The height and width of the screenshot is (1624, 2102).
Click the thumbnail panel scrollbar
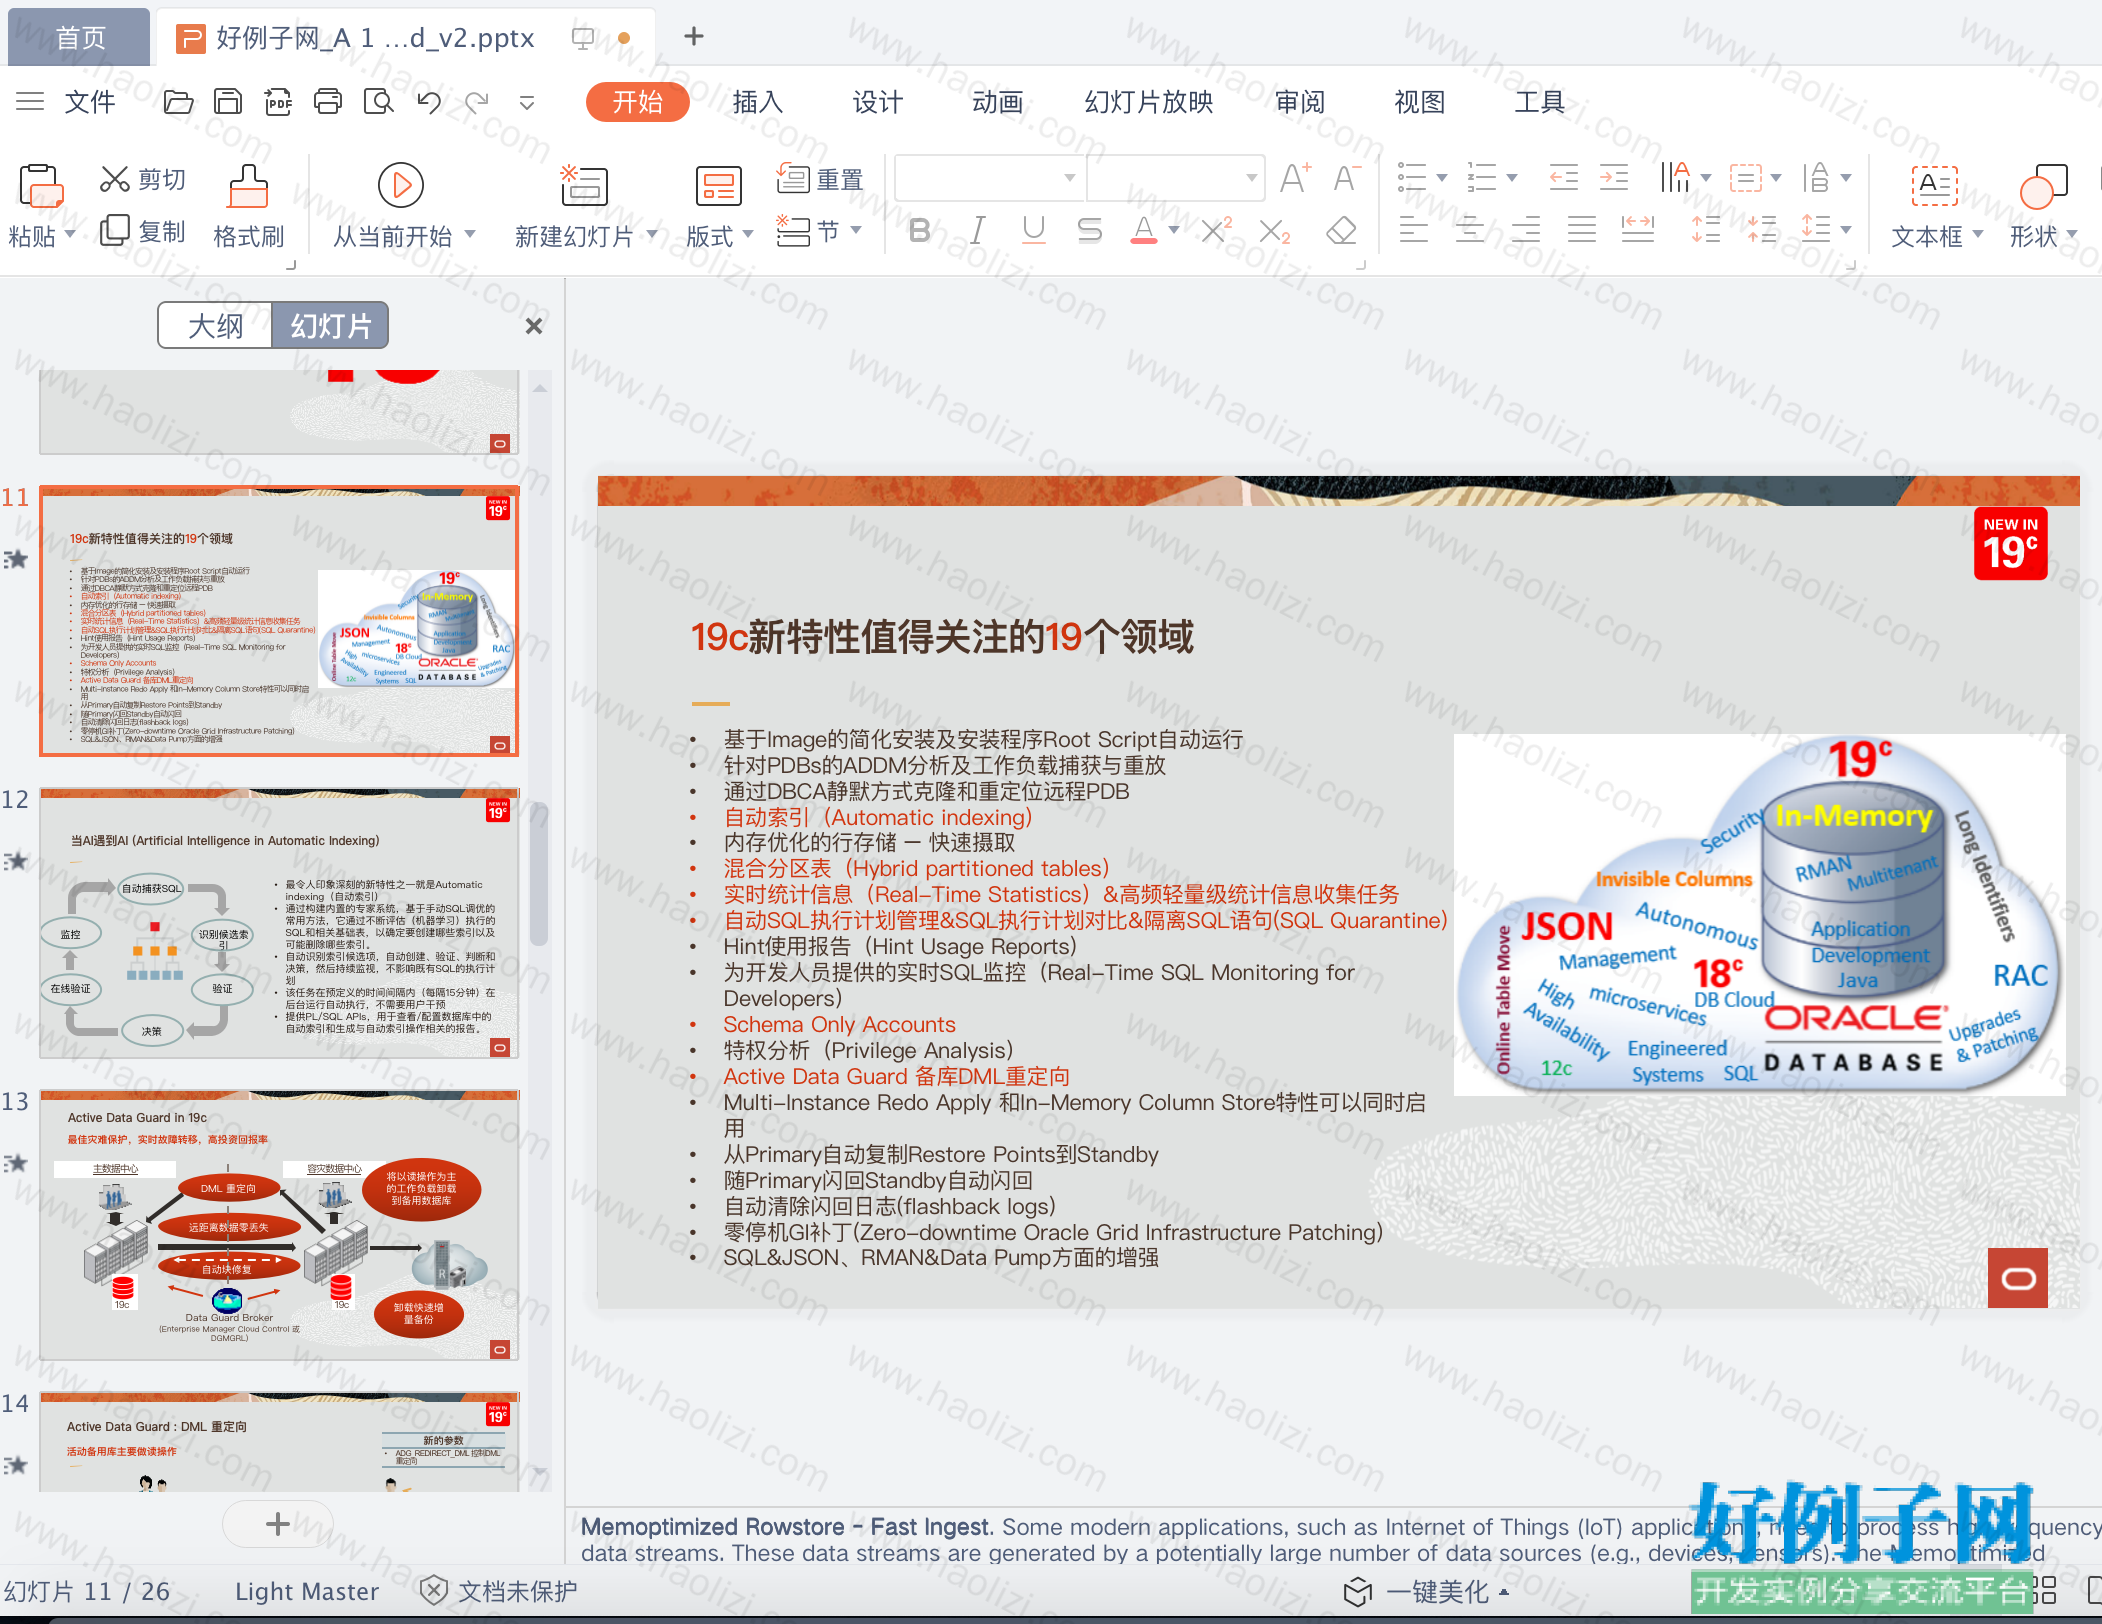coord(539,872)
